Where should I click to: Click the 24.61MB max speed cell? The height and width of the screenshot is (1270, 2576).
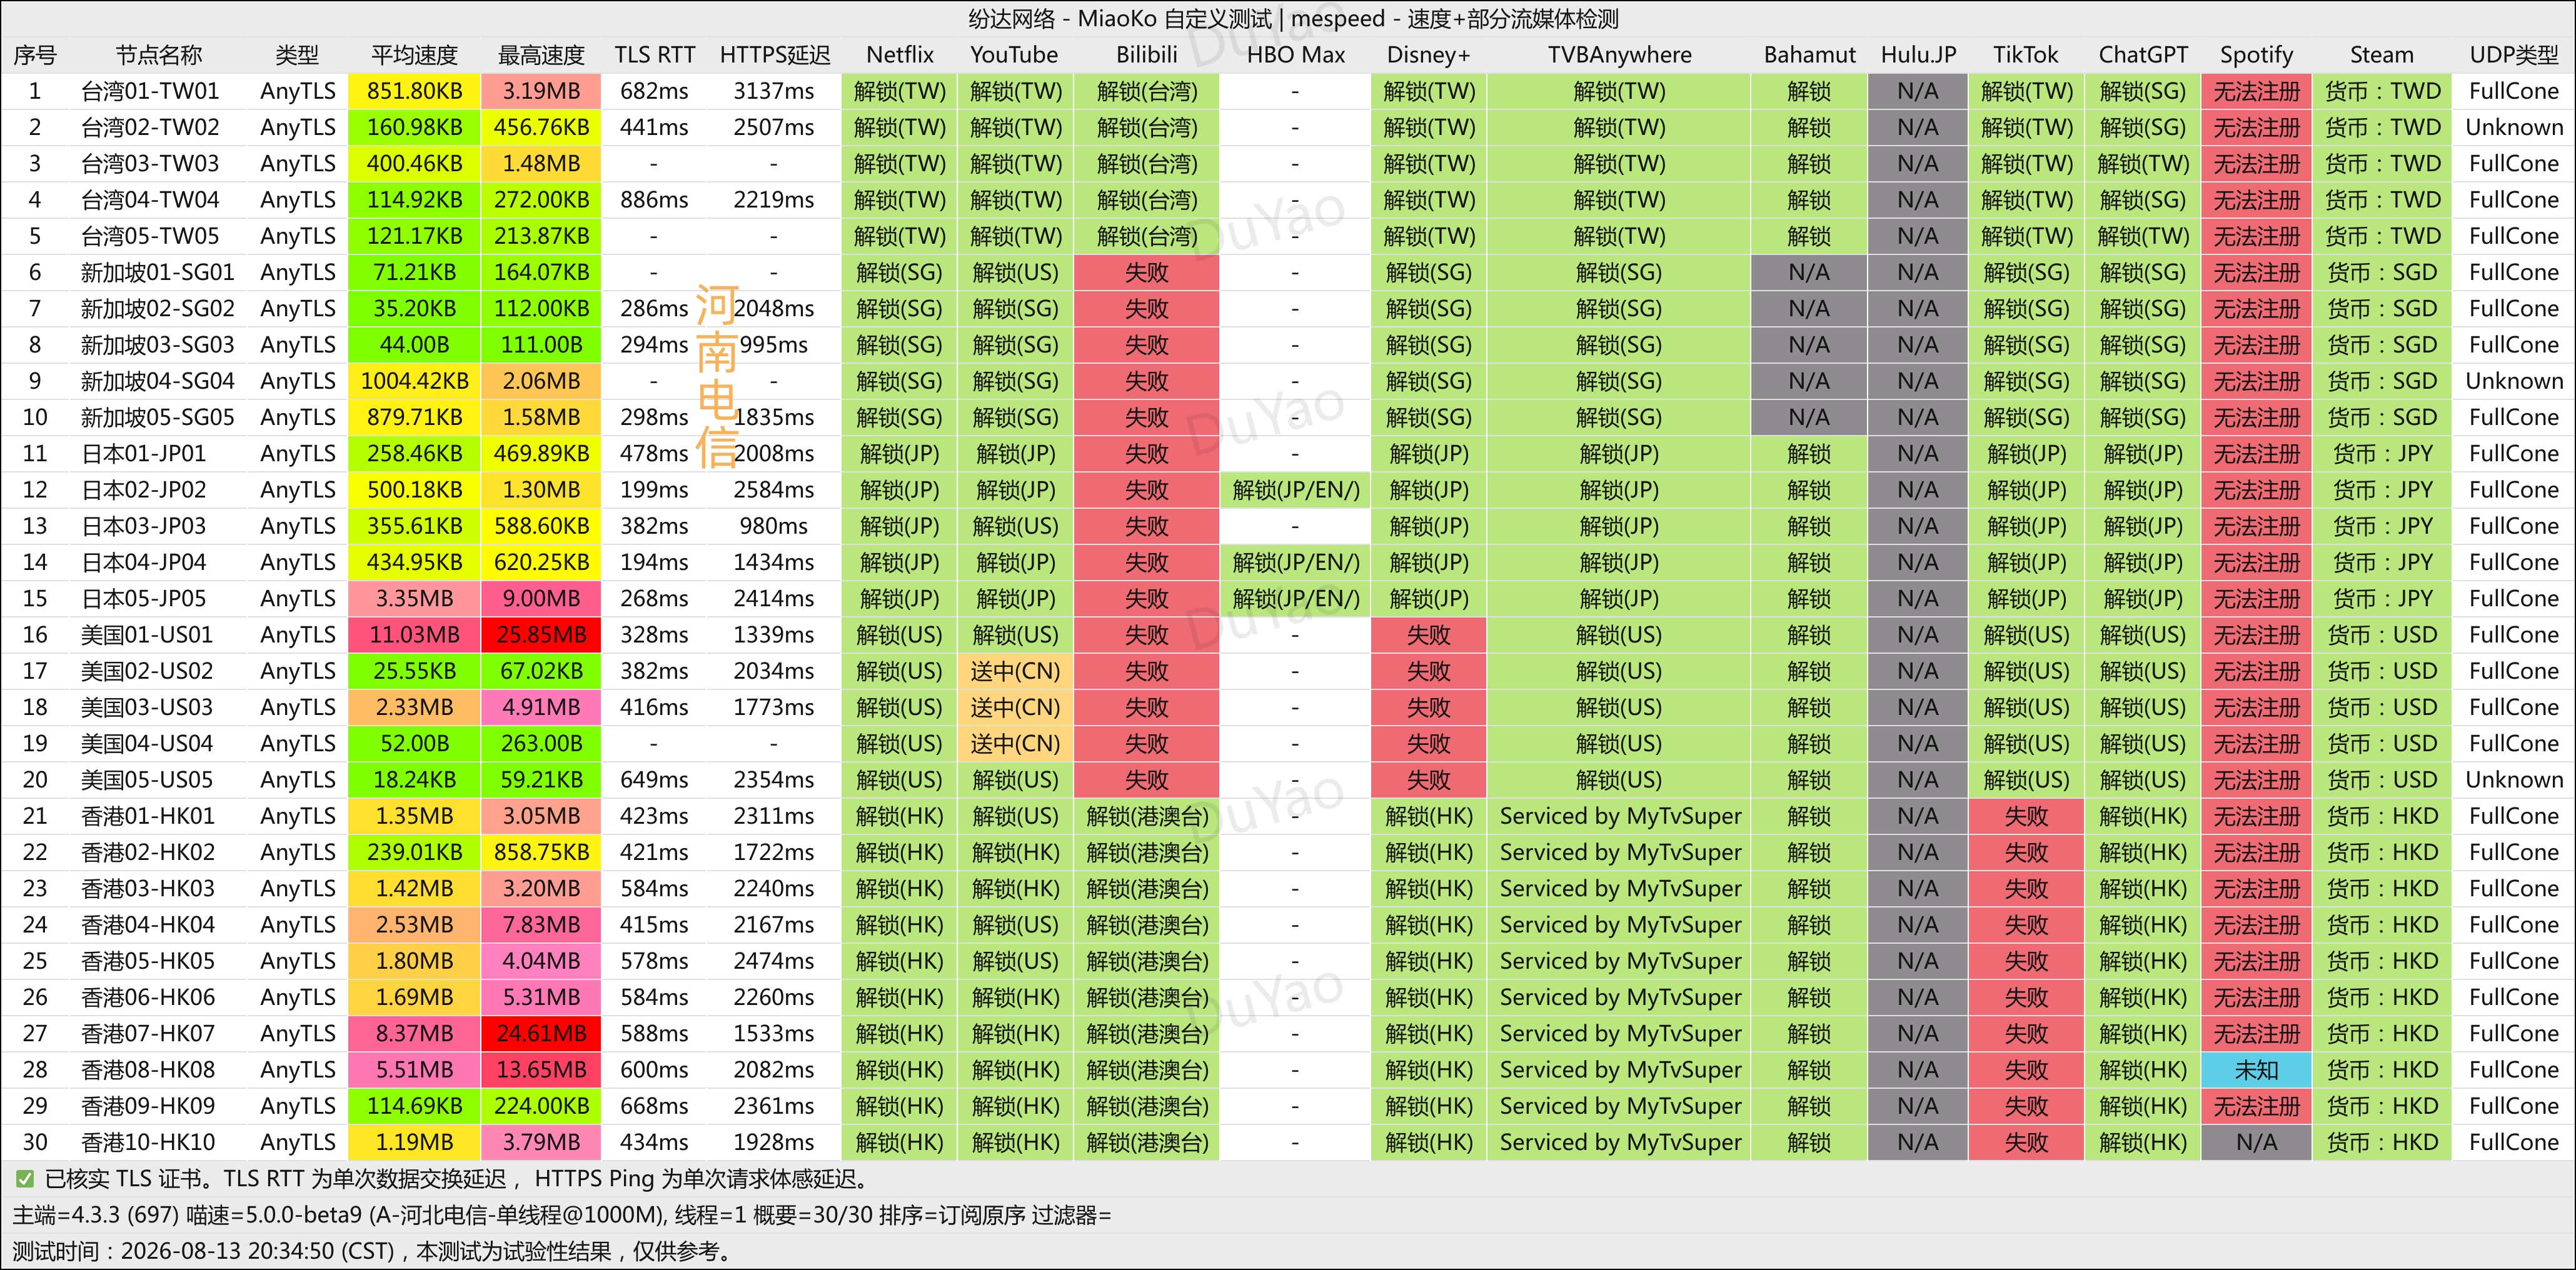541,1034
